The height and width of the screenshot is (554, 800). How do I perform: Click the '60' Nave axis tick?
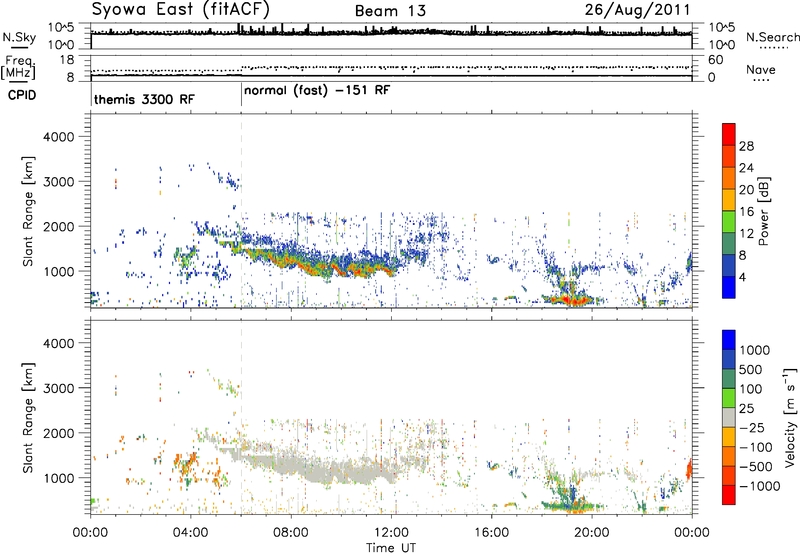(715, 60)
